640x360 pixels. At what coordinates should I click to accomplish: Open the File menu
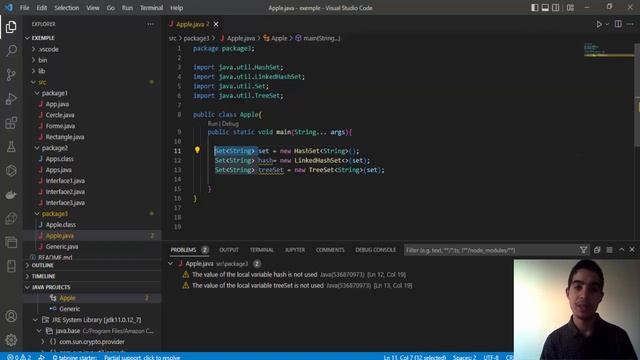pos(24,8)
